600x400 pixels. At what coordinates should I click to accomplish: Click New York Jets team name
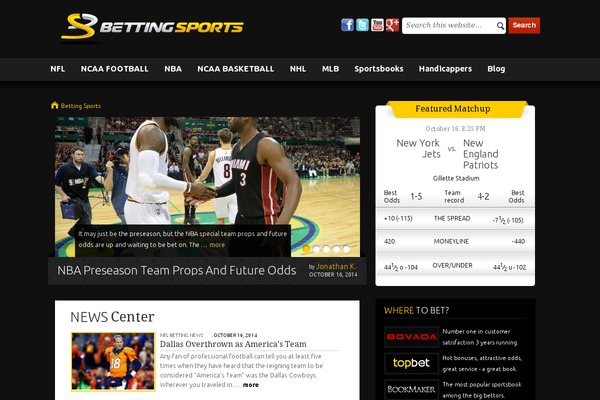click(418, 149)
